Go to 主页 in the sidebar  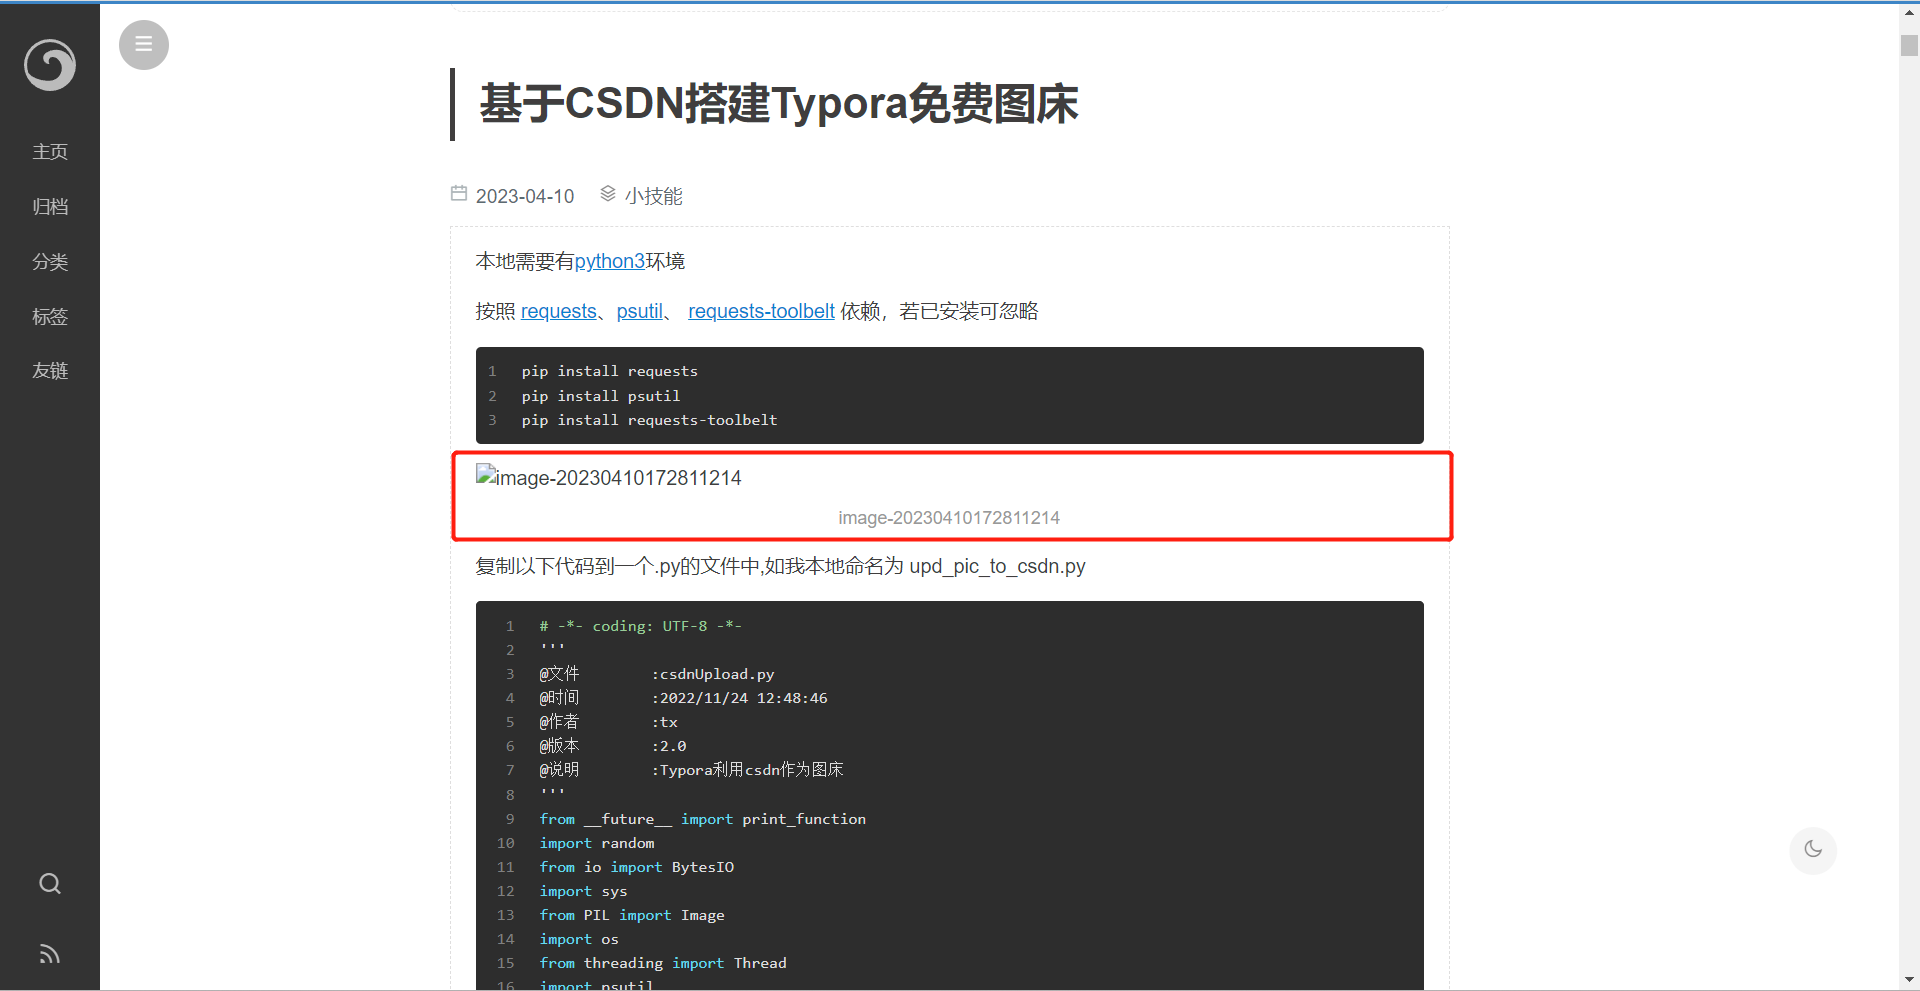click(x=50, y=152)
